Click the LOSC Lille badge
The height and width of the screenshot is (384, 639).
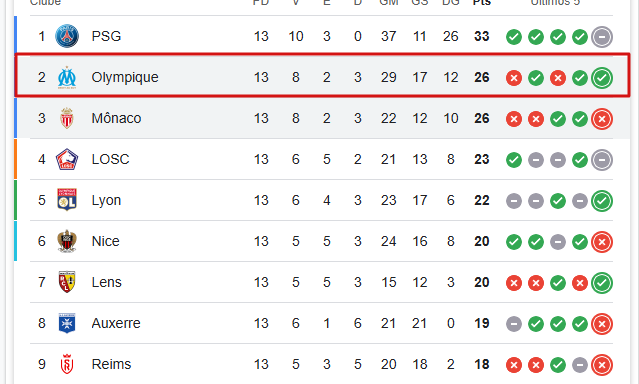click(67, 159)
